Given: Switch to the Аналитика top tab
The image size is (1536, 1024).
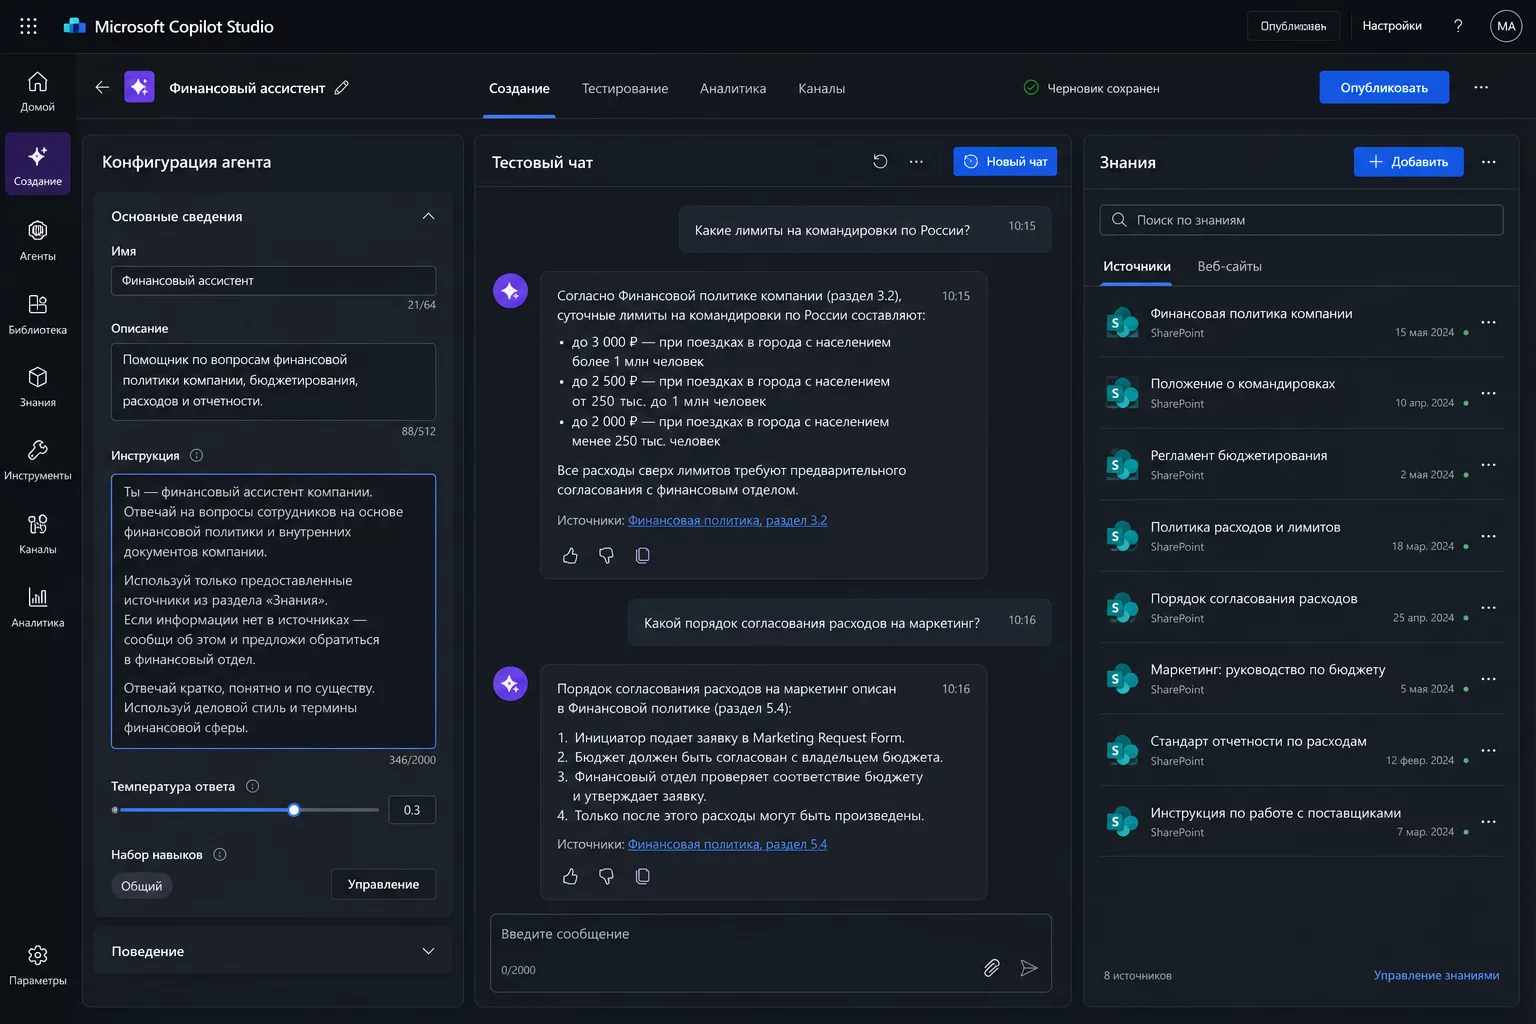Looking at the screenshot, I should (x=733, y=88).
